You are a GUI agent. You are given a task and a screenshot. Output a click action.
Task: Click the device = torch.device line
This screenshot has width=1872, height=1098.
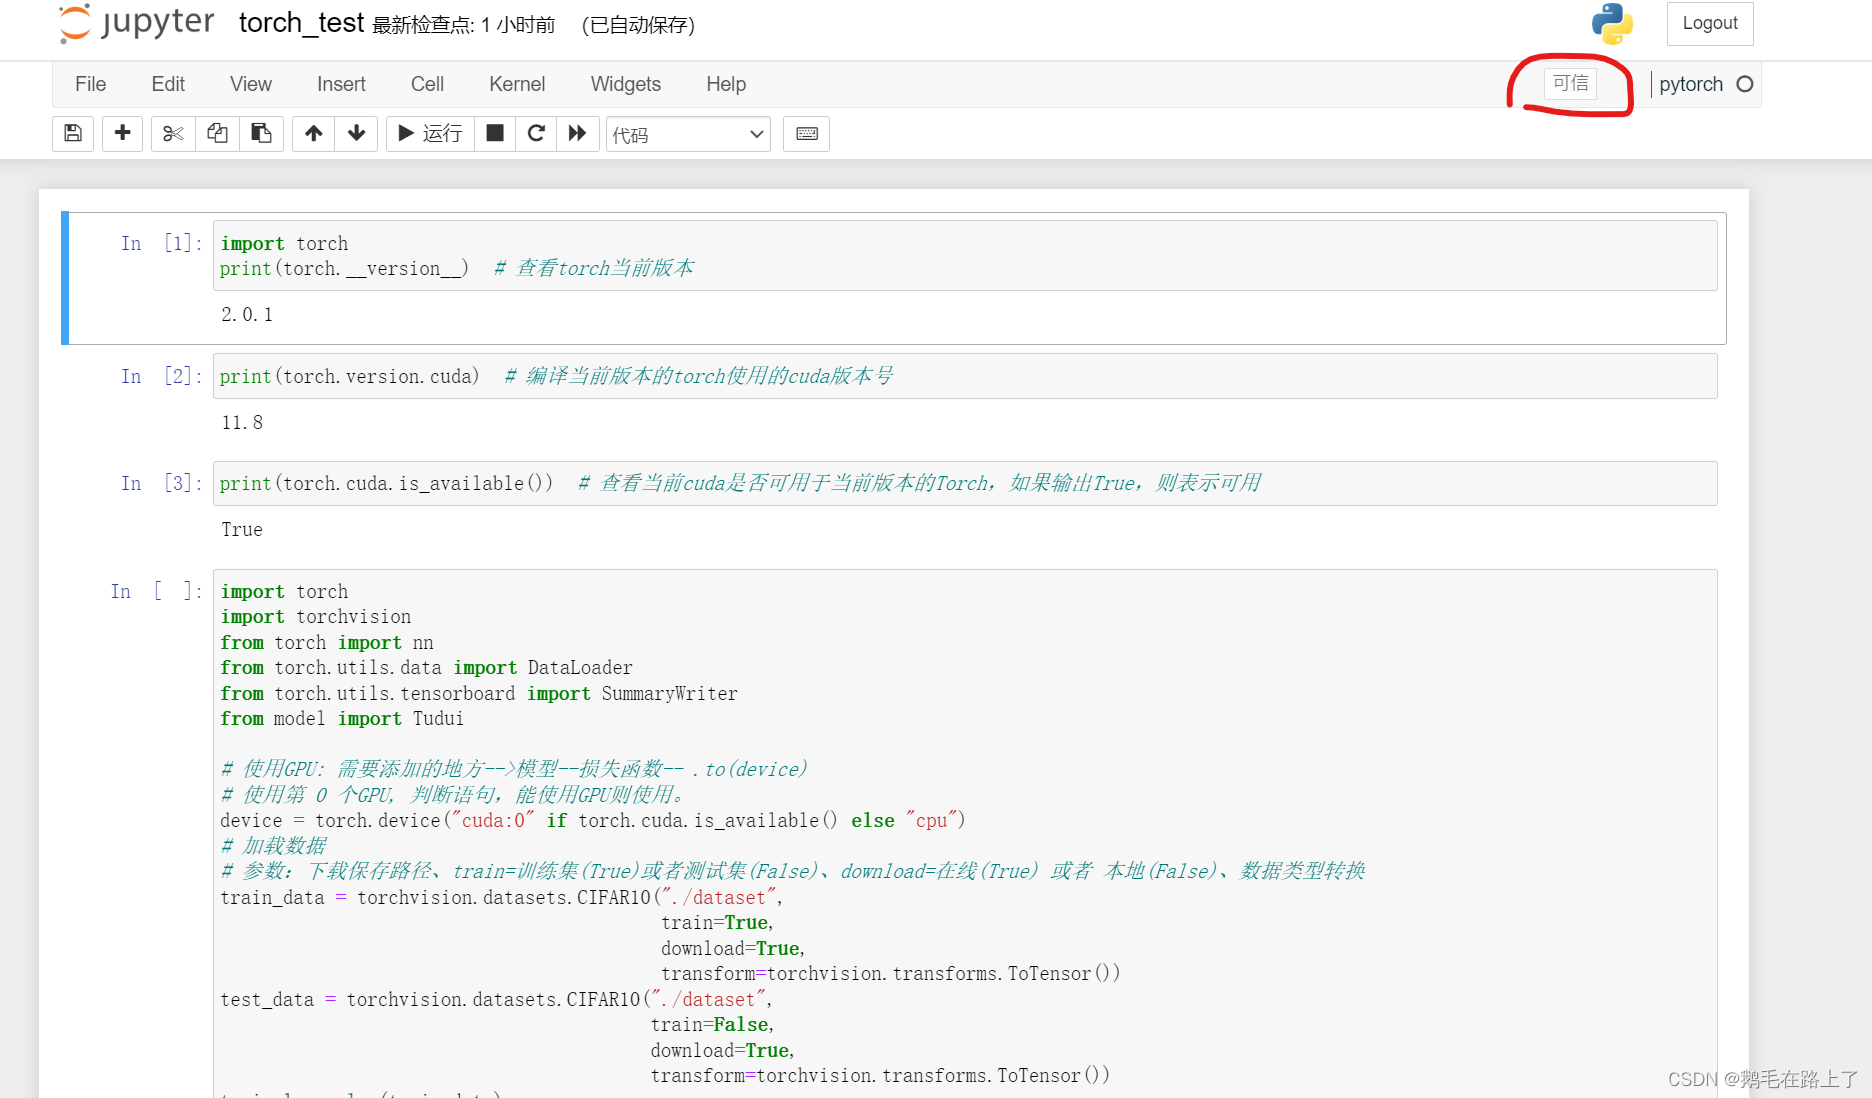[x=593, y=821]
